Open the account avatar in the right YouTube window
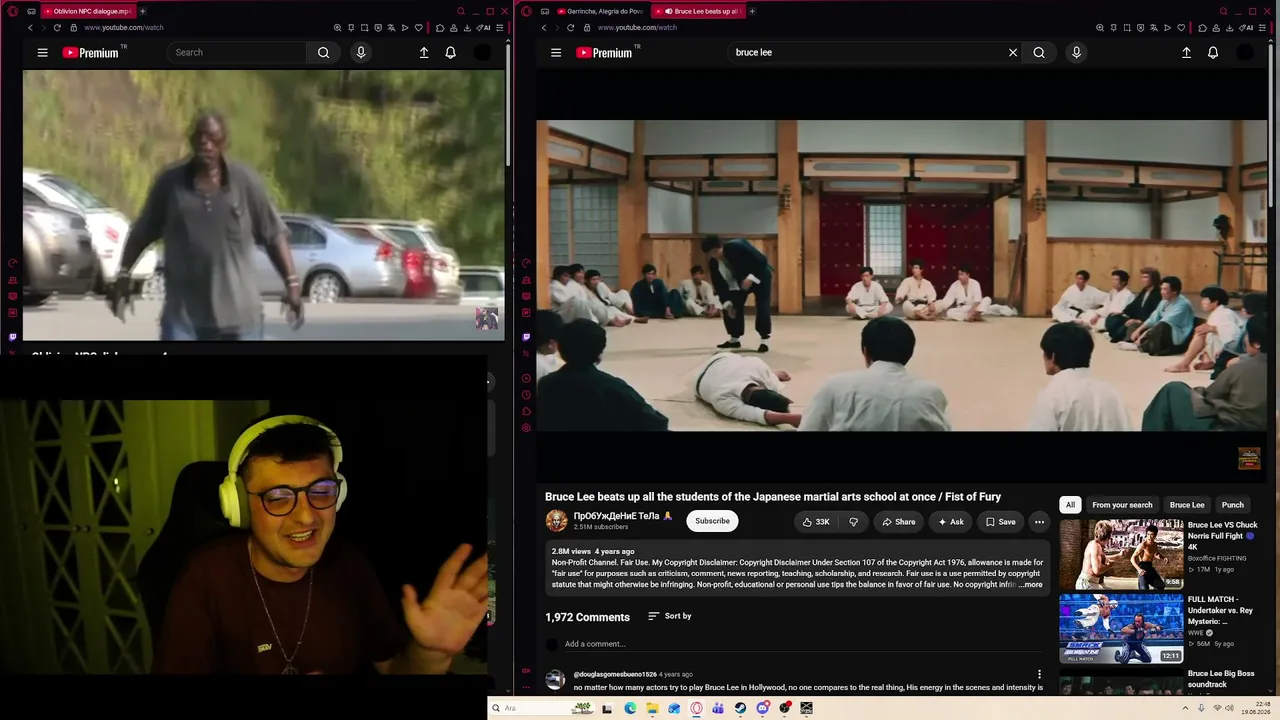The height and width of the screenshot is (720, 1280). 1245,52
